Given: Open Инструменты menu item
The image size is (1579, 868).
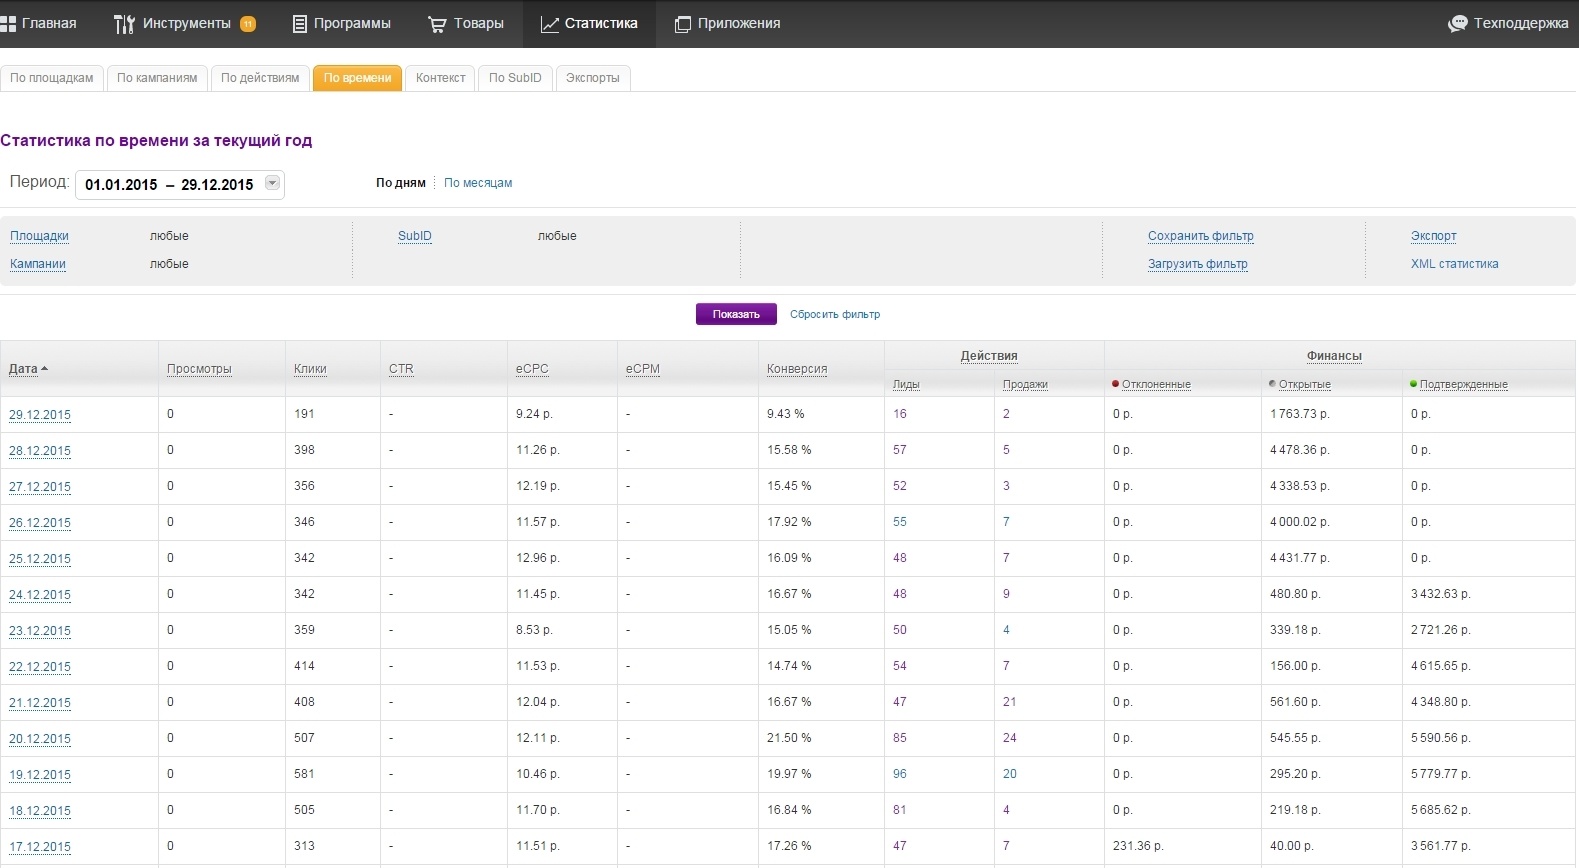Looking at the screenshot, I should (x=187, y=23).
